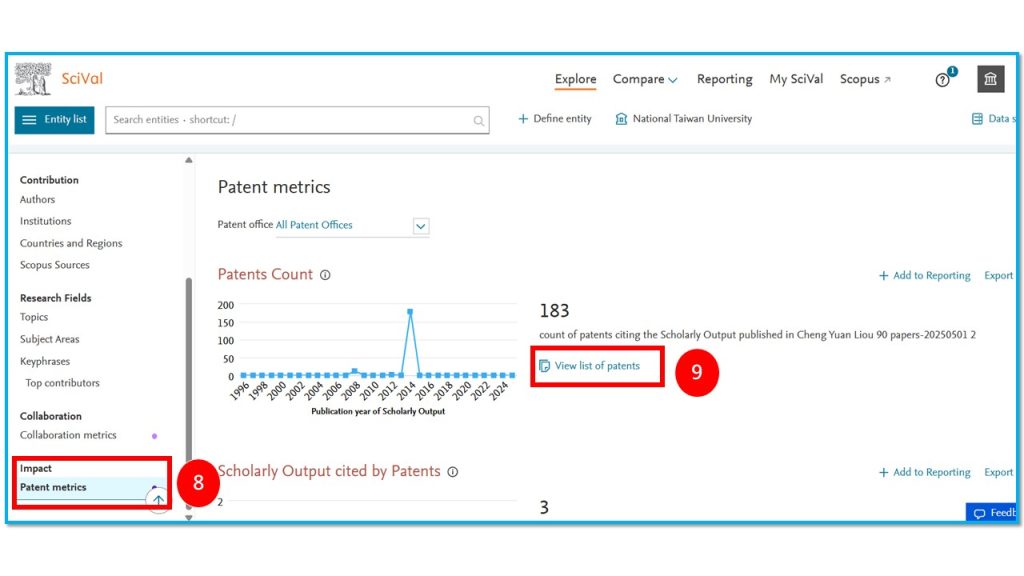Click the search magnifier icon
1024x576 pixels.
479,121
